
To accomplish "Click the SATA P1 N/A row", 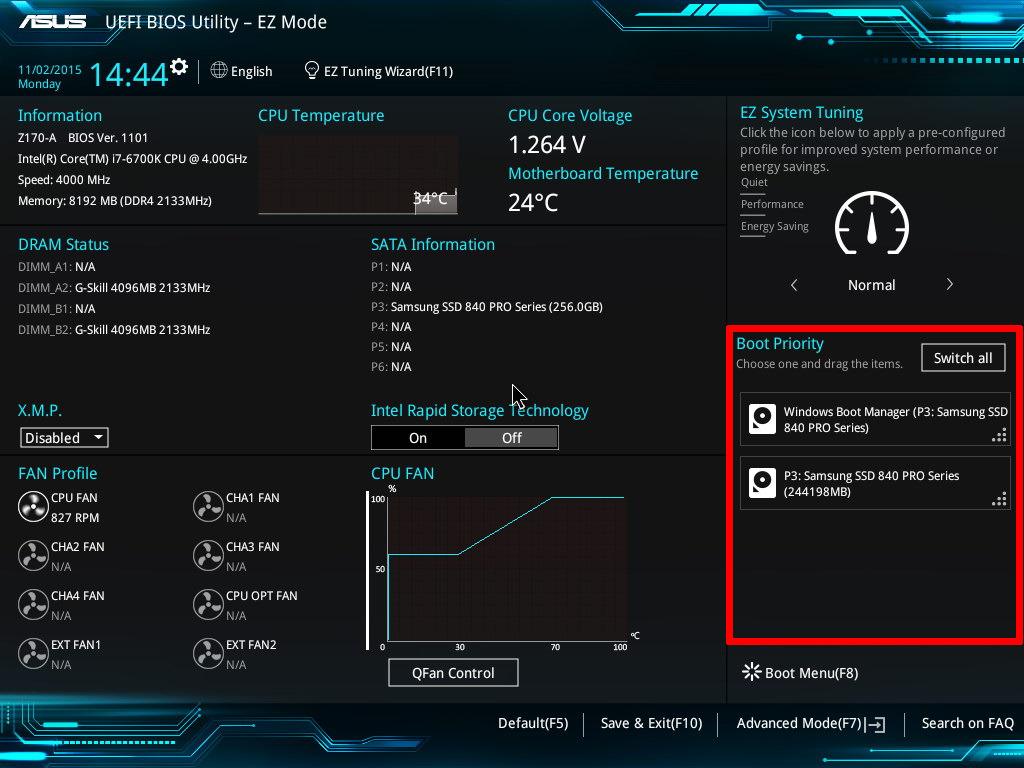I will 391,266.
